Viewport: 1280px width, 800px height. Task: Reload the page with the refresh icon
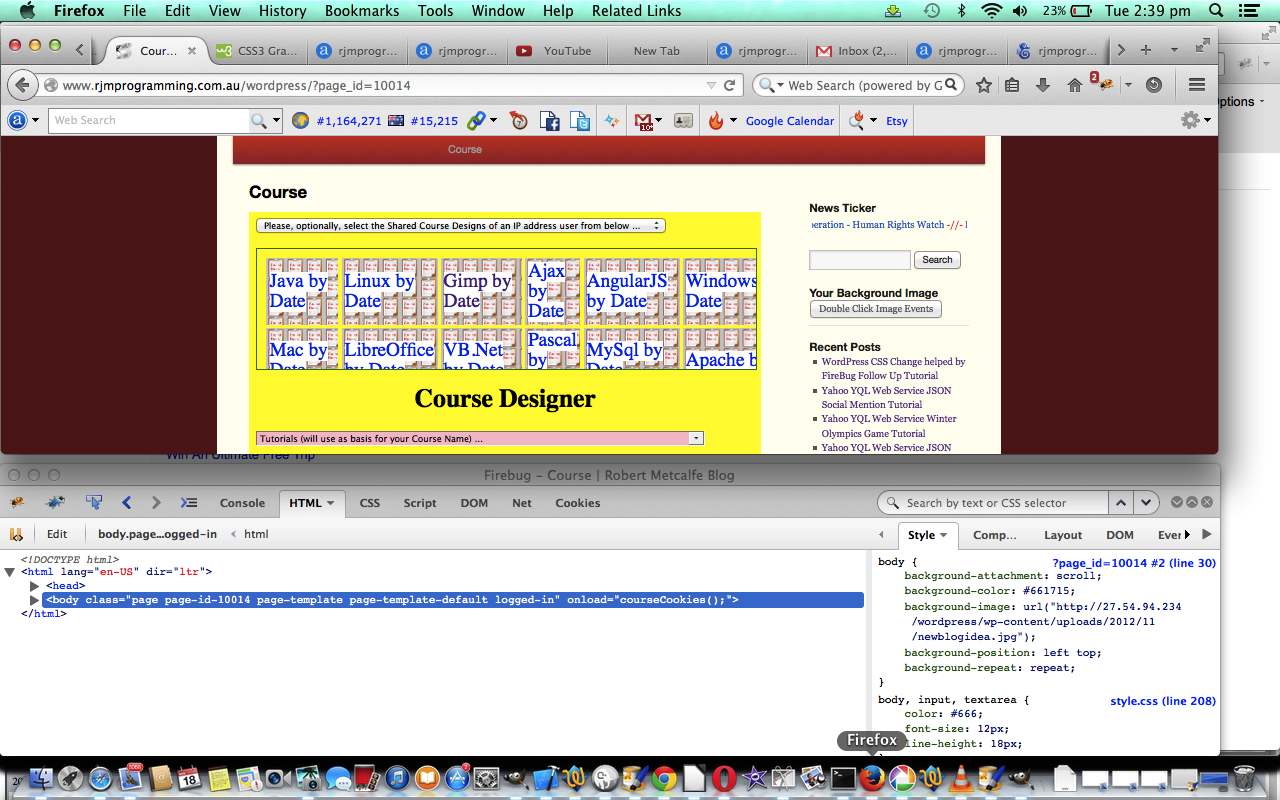coord(730,85)
